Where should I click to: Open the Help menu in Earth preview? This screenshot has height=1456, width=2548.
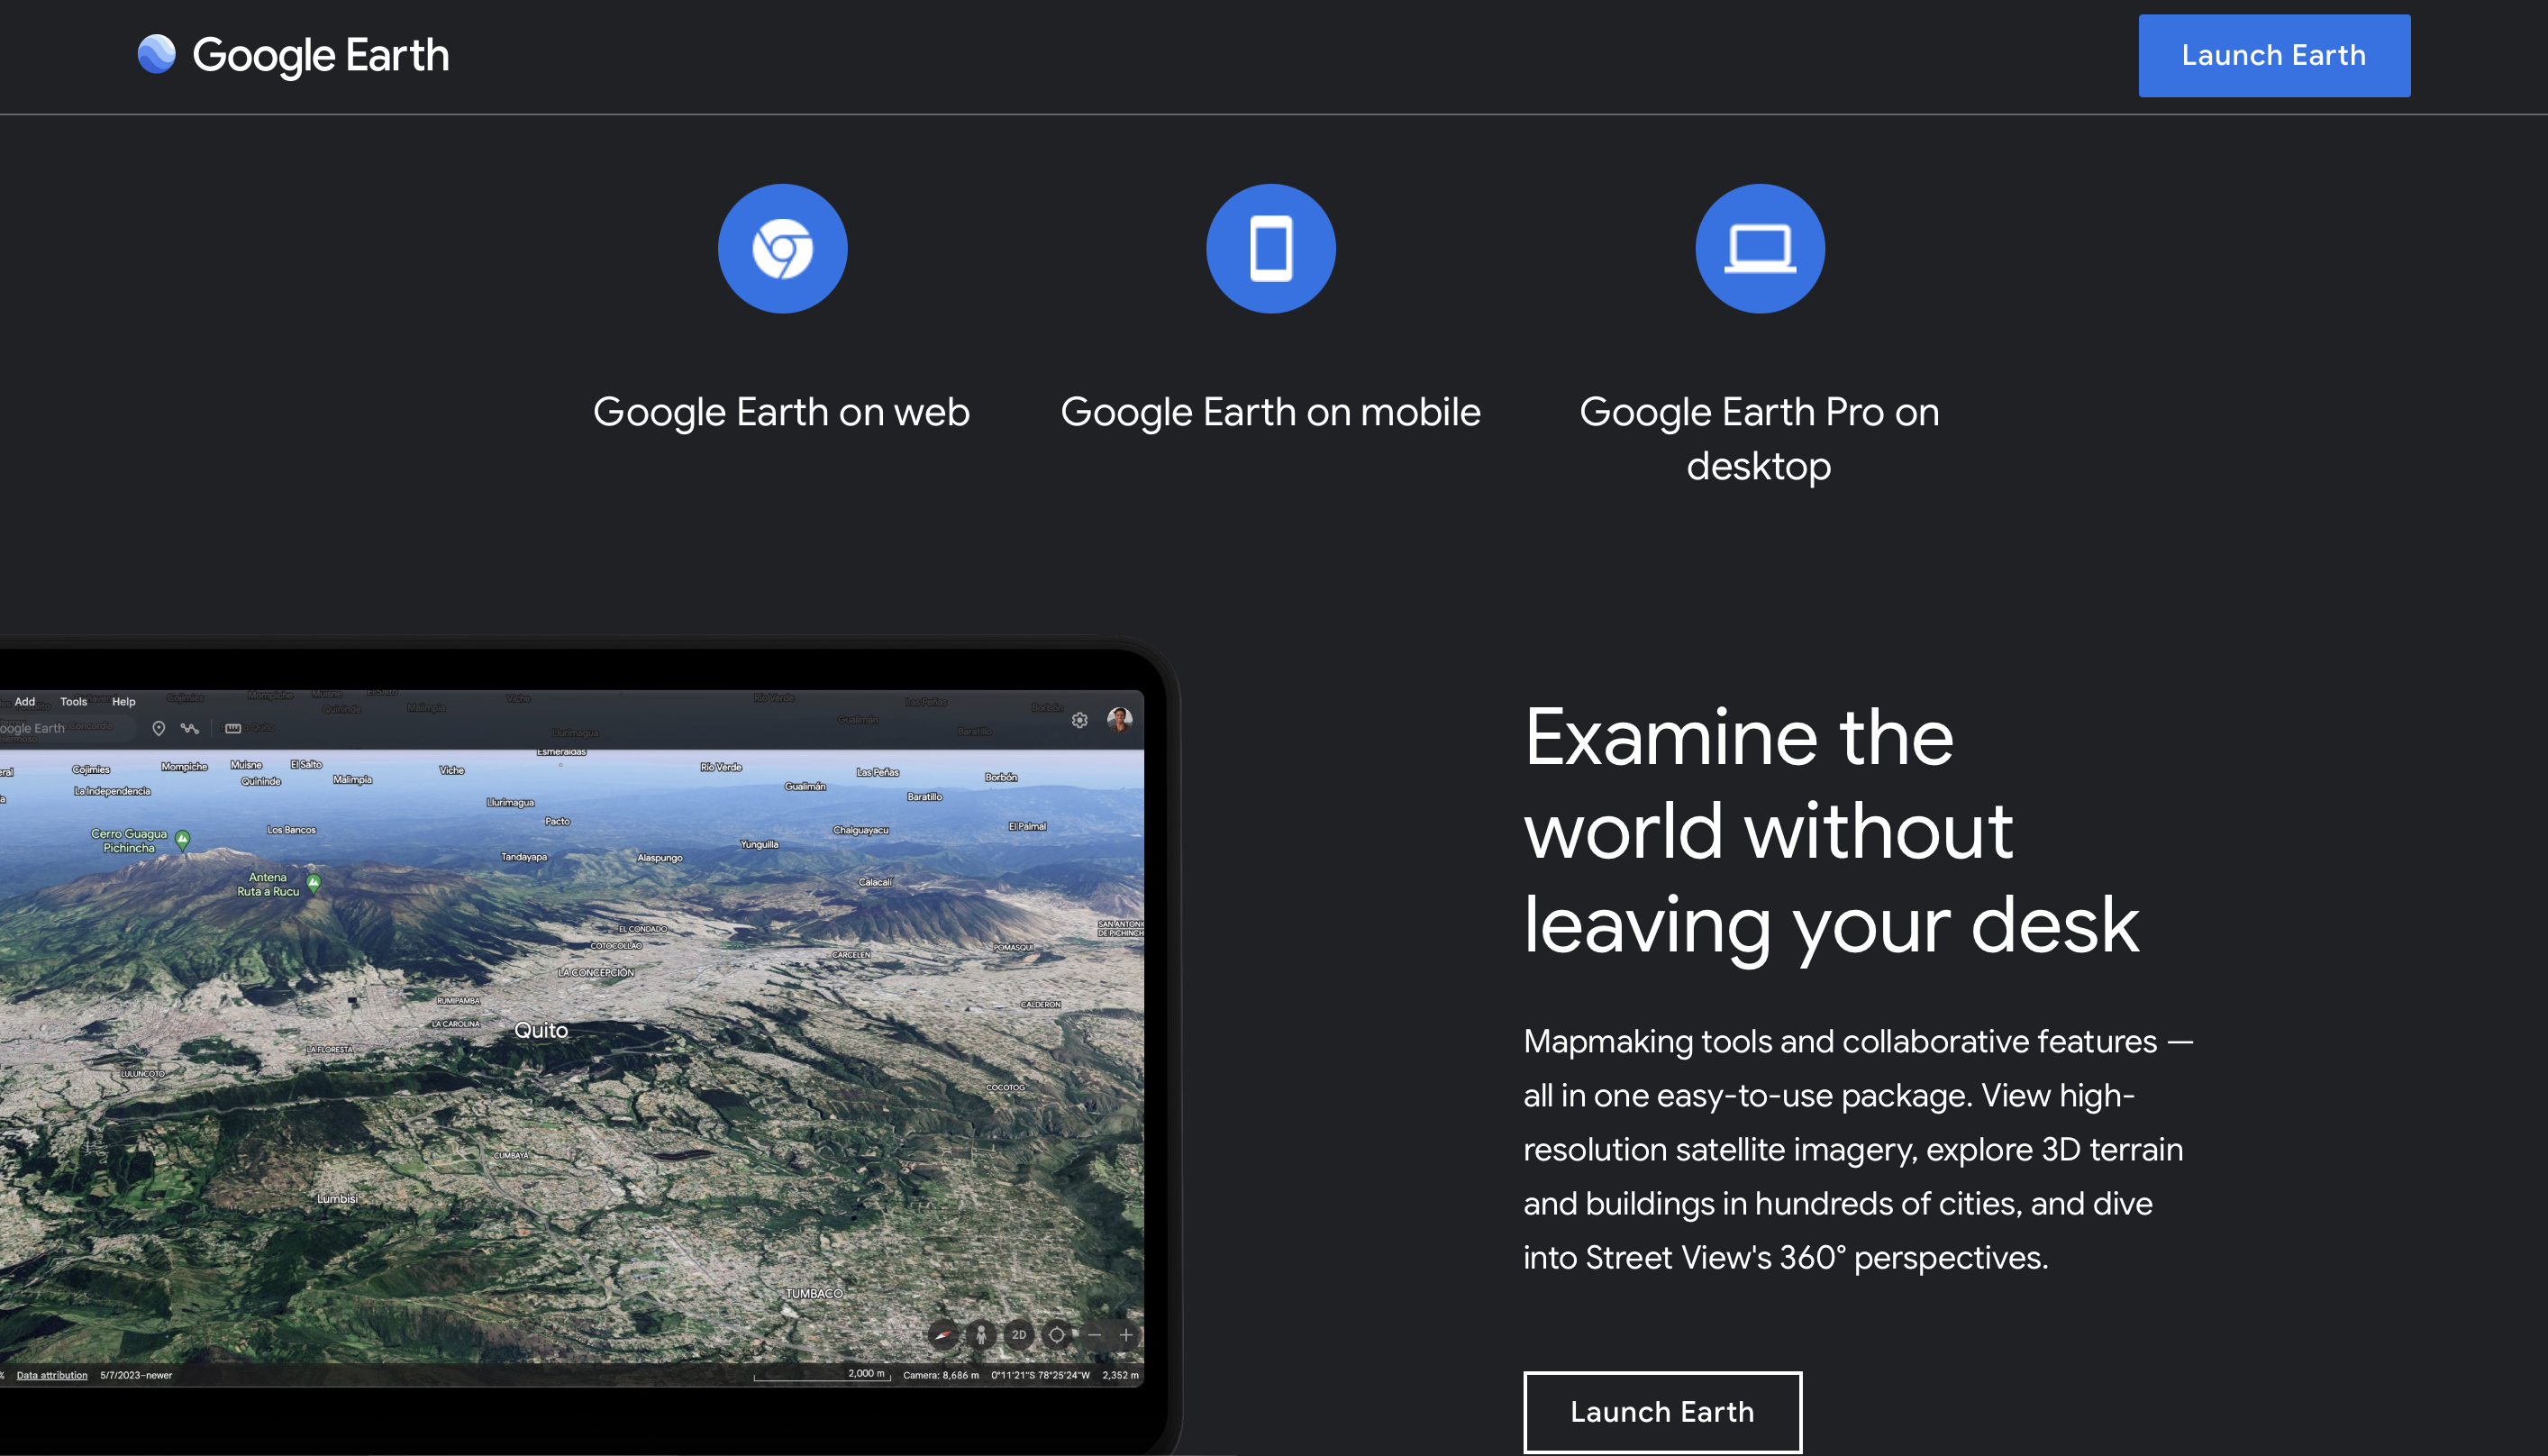[123, 701]
